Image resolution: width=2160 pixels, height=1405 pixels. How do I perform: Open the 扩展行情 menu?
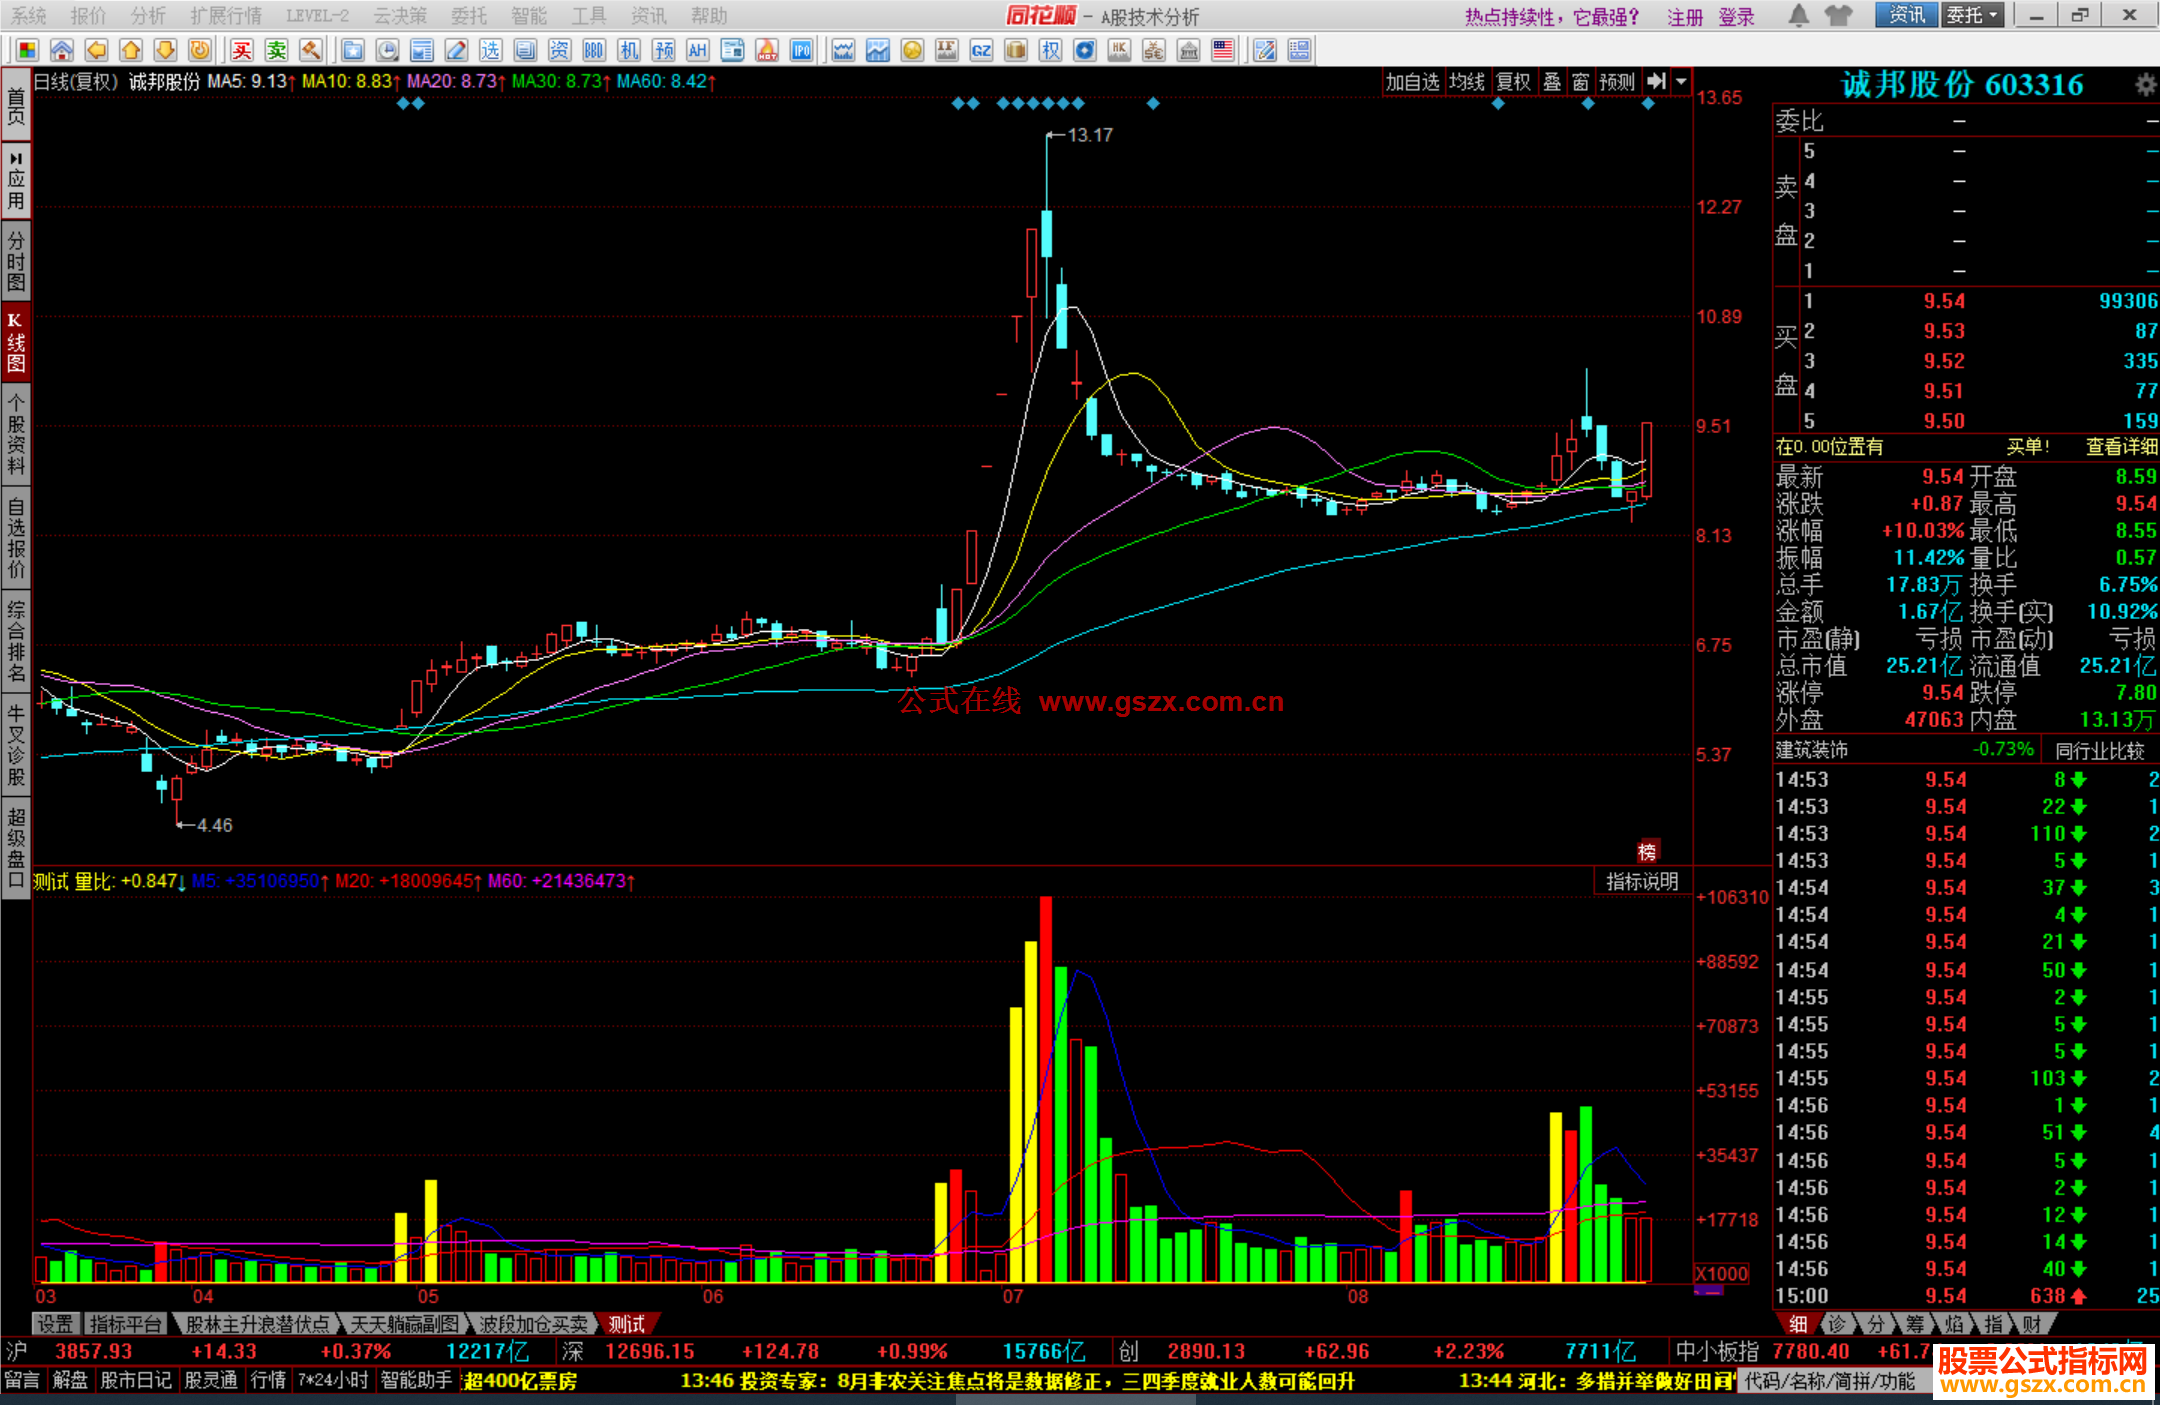pos(226,16)
